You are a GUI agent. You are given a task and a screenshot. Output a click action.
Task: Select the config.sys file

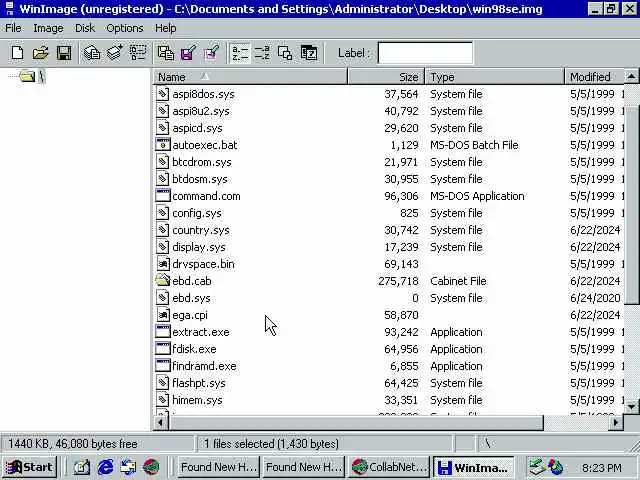pyautogui.click(x=197, y=213)
